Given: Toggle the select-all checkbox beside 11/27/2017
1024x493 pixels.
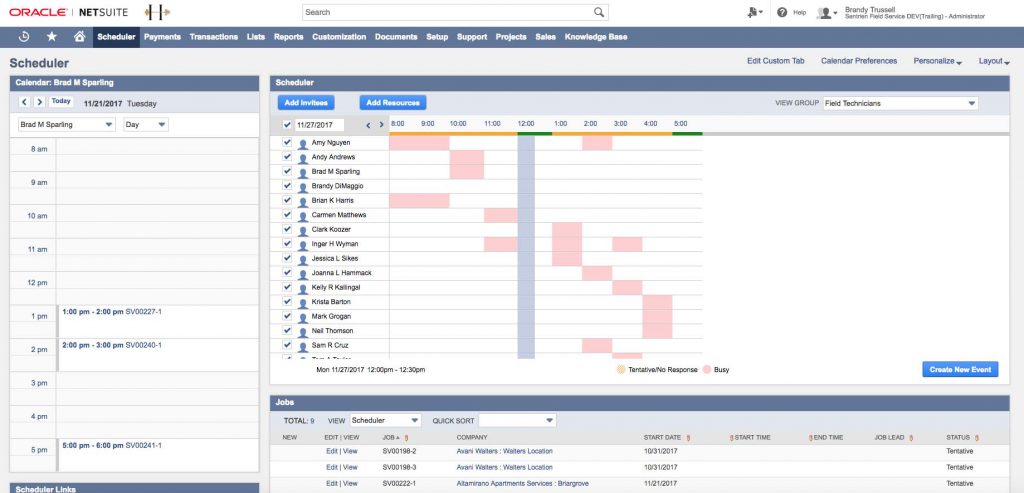Looking at the screenshot, I should pyautogui.click(x=287, y=125).
